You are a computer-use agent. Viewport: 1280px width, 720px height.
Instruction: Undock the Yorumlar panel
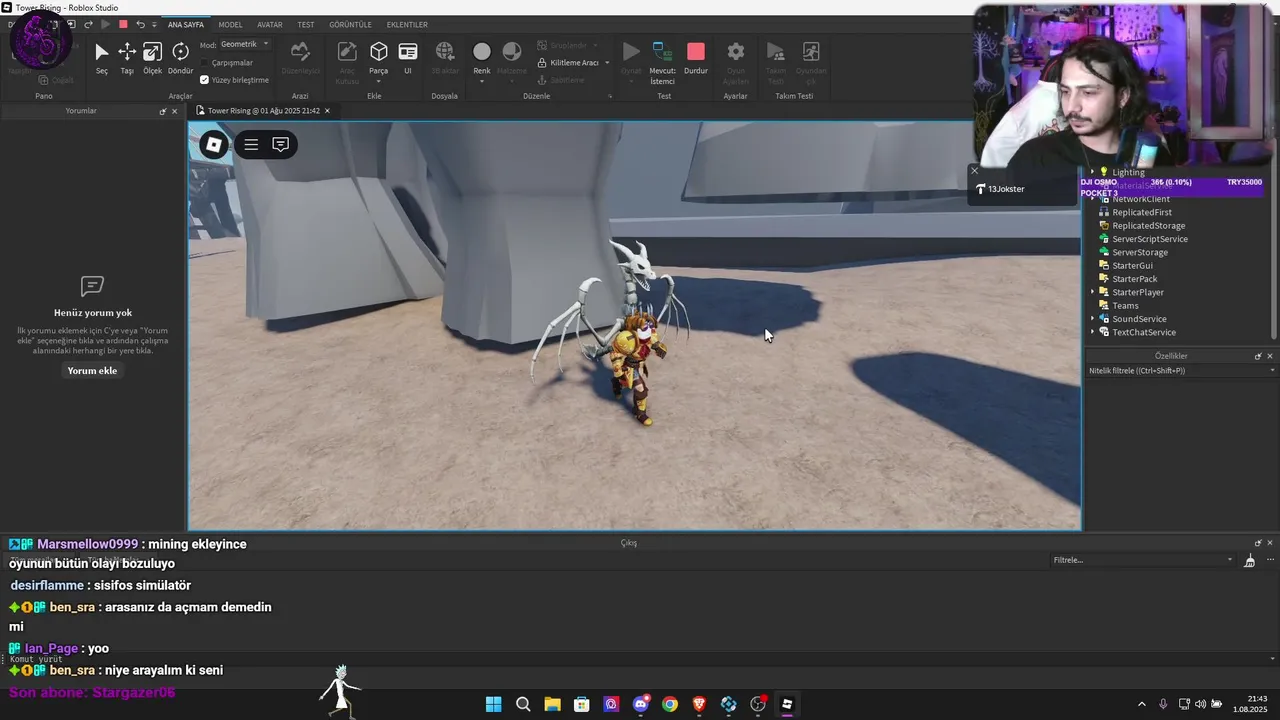pos(163,111)
